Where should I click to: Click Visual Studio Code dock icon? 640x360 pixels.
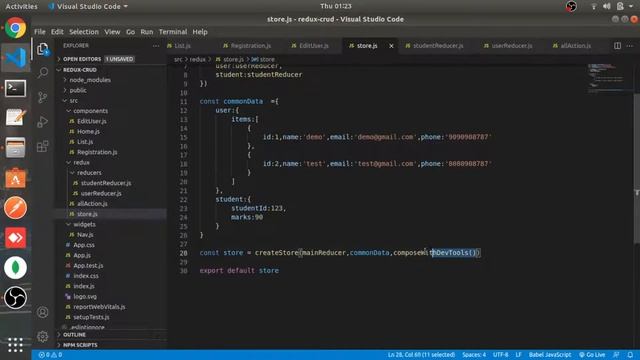point(16,58)
